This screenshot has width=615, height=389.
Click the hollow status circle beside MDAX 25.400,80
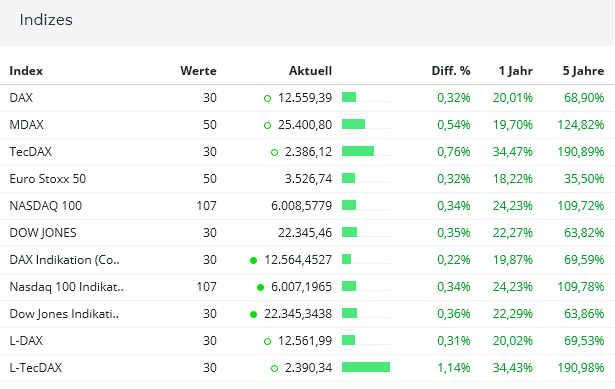tap(267, 125)
